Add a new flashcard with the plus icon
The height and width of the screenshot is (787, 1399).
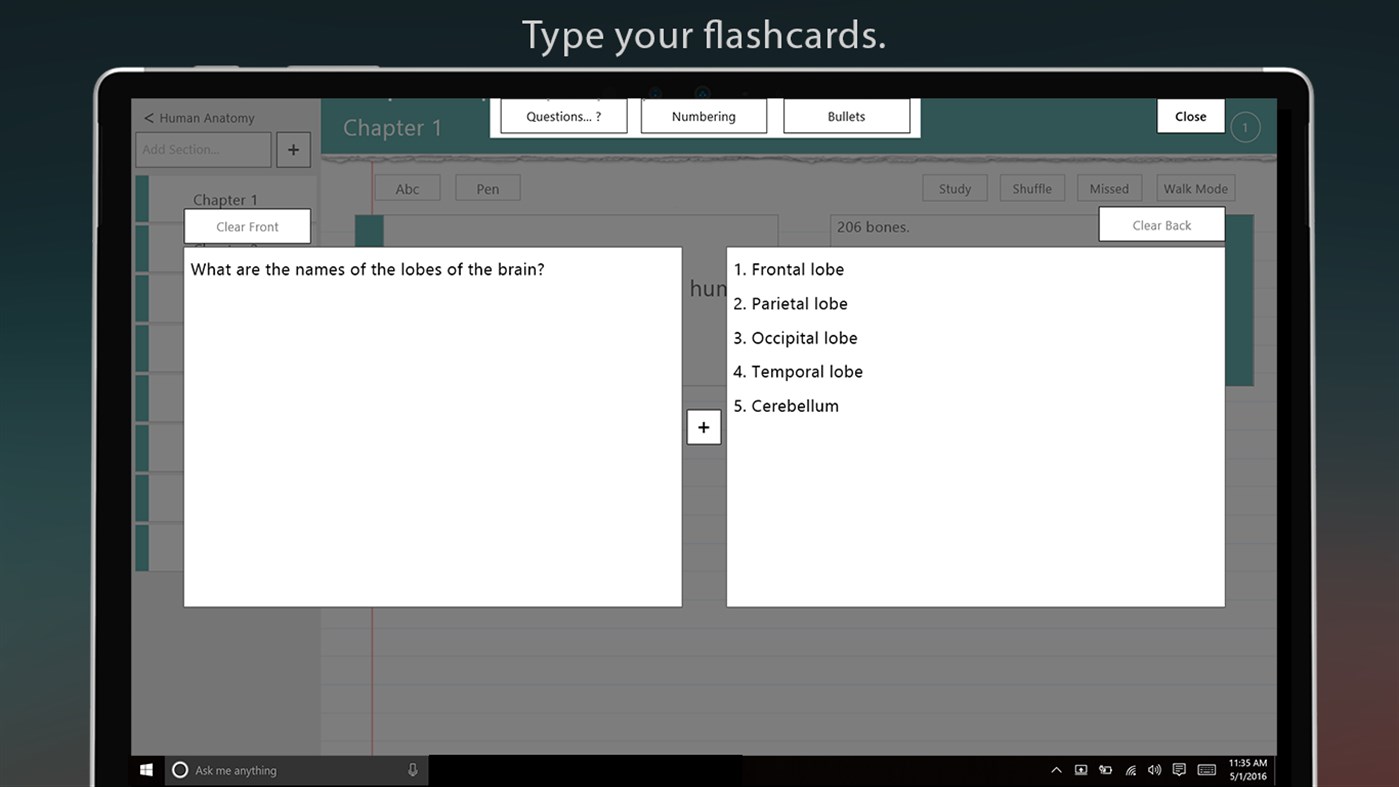pos(703,426)
